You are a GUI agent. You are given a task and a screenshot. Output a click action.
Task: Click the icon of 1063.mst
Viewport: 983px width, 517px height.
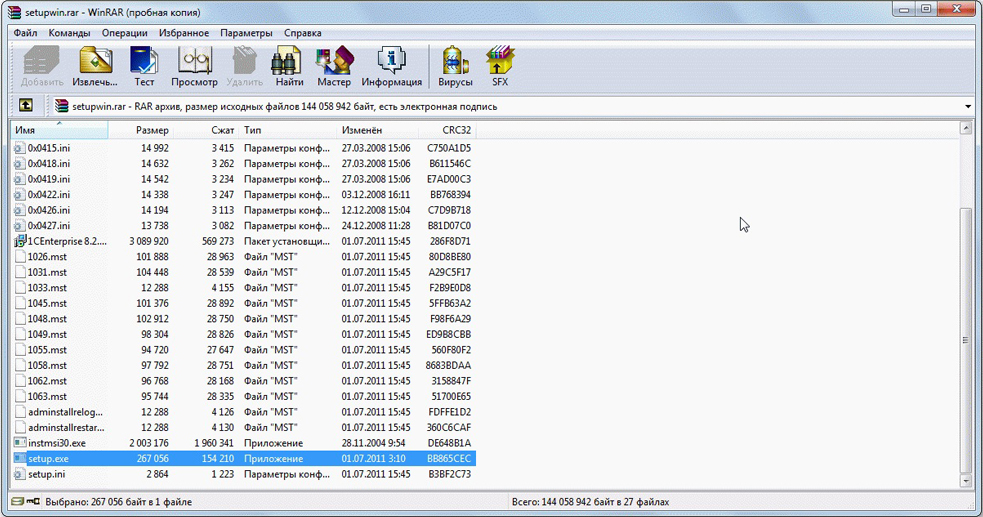coord(20,397)
